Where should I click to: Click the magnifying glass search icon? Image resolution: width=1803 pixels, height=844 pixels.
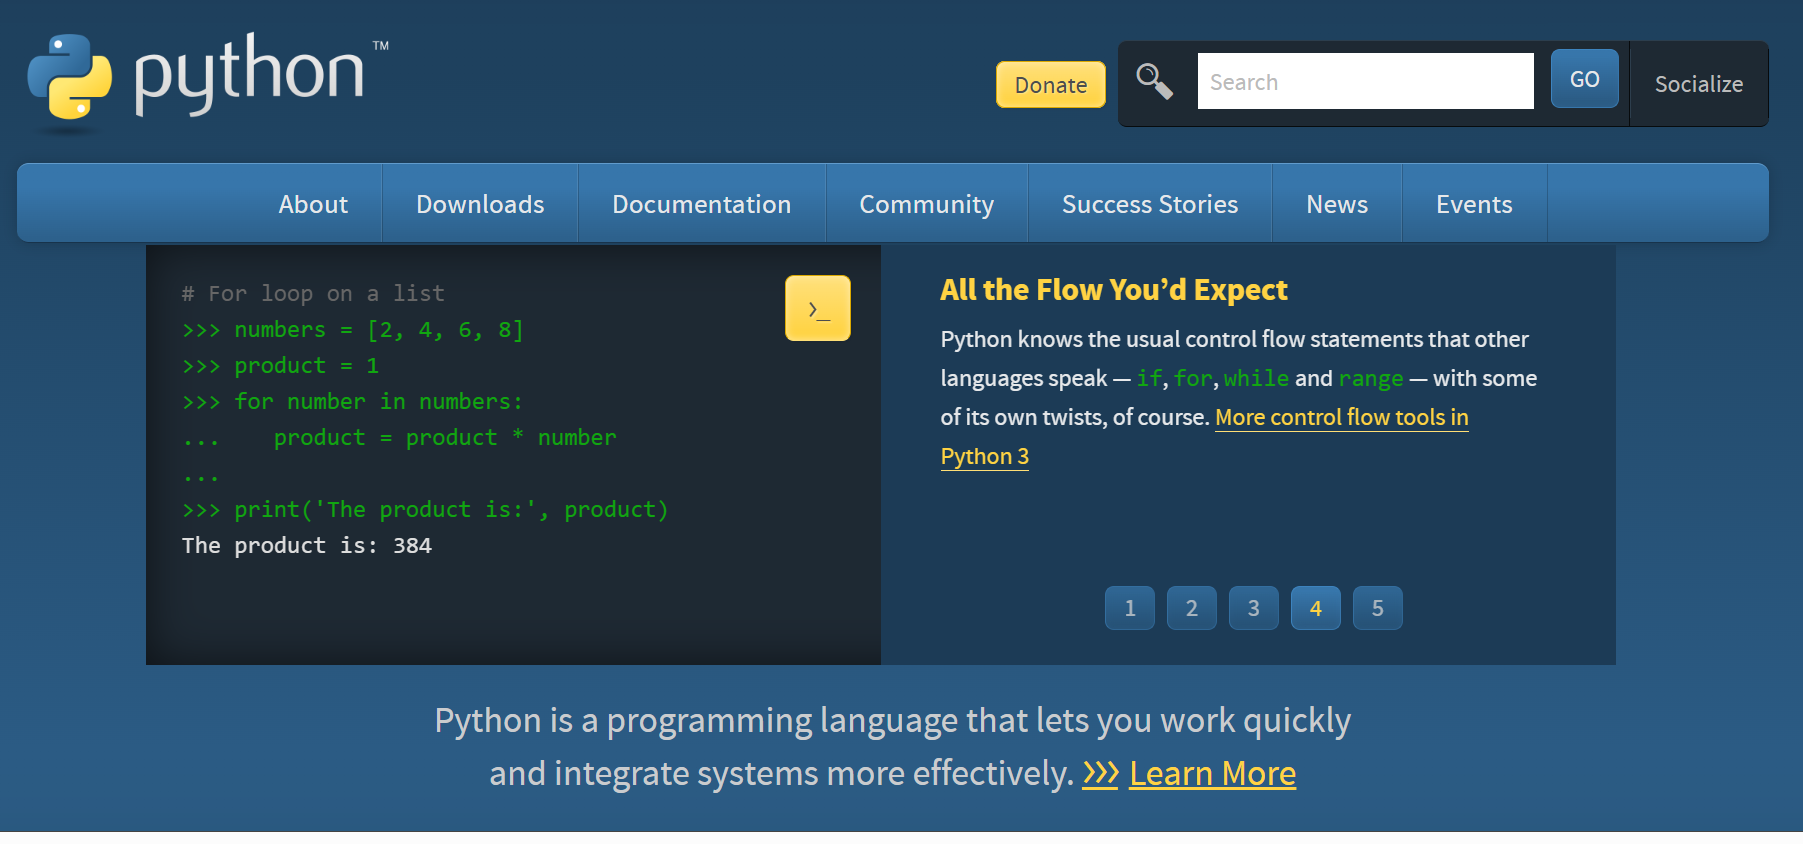click(1154, 81)
